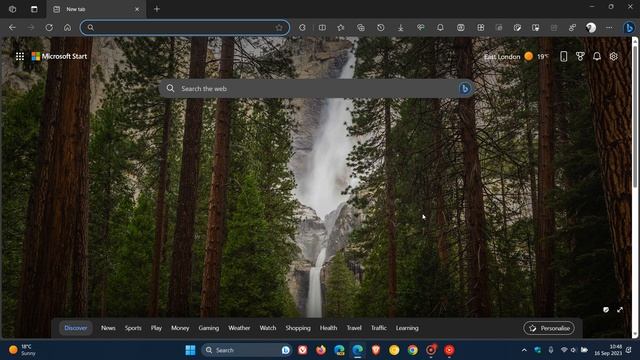Screen dimensions: 640x360
Task: Show hidden system tray icons chevron
Action: point(524,350)
